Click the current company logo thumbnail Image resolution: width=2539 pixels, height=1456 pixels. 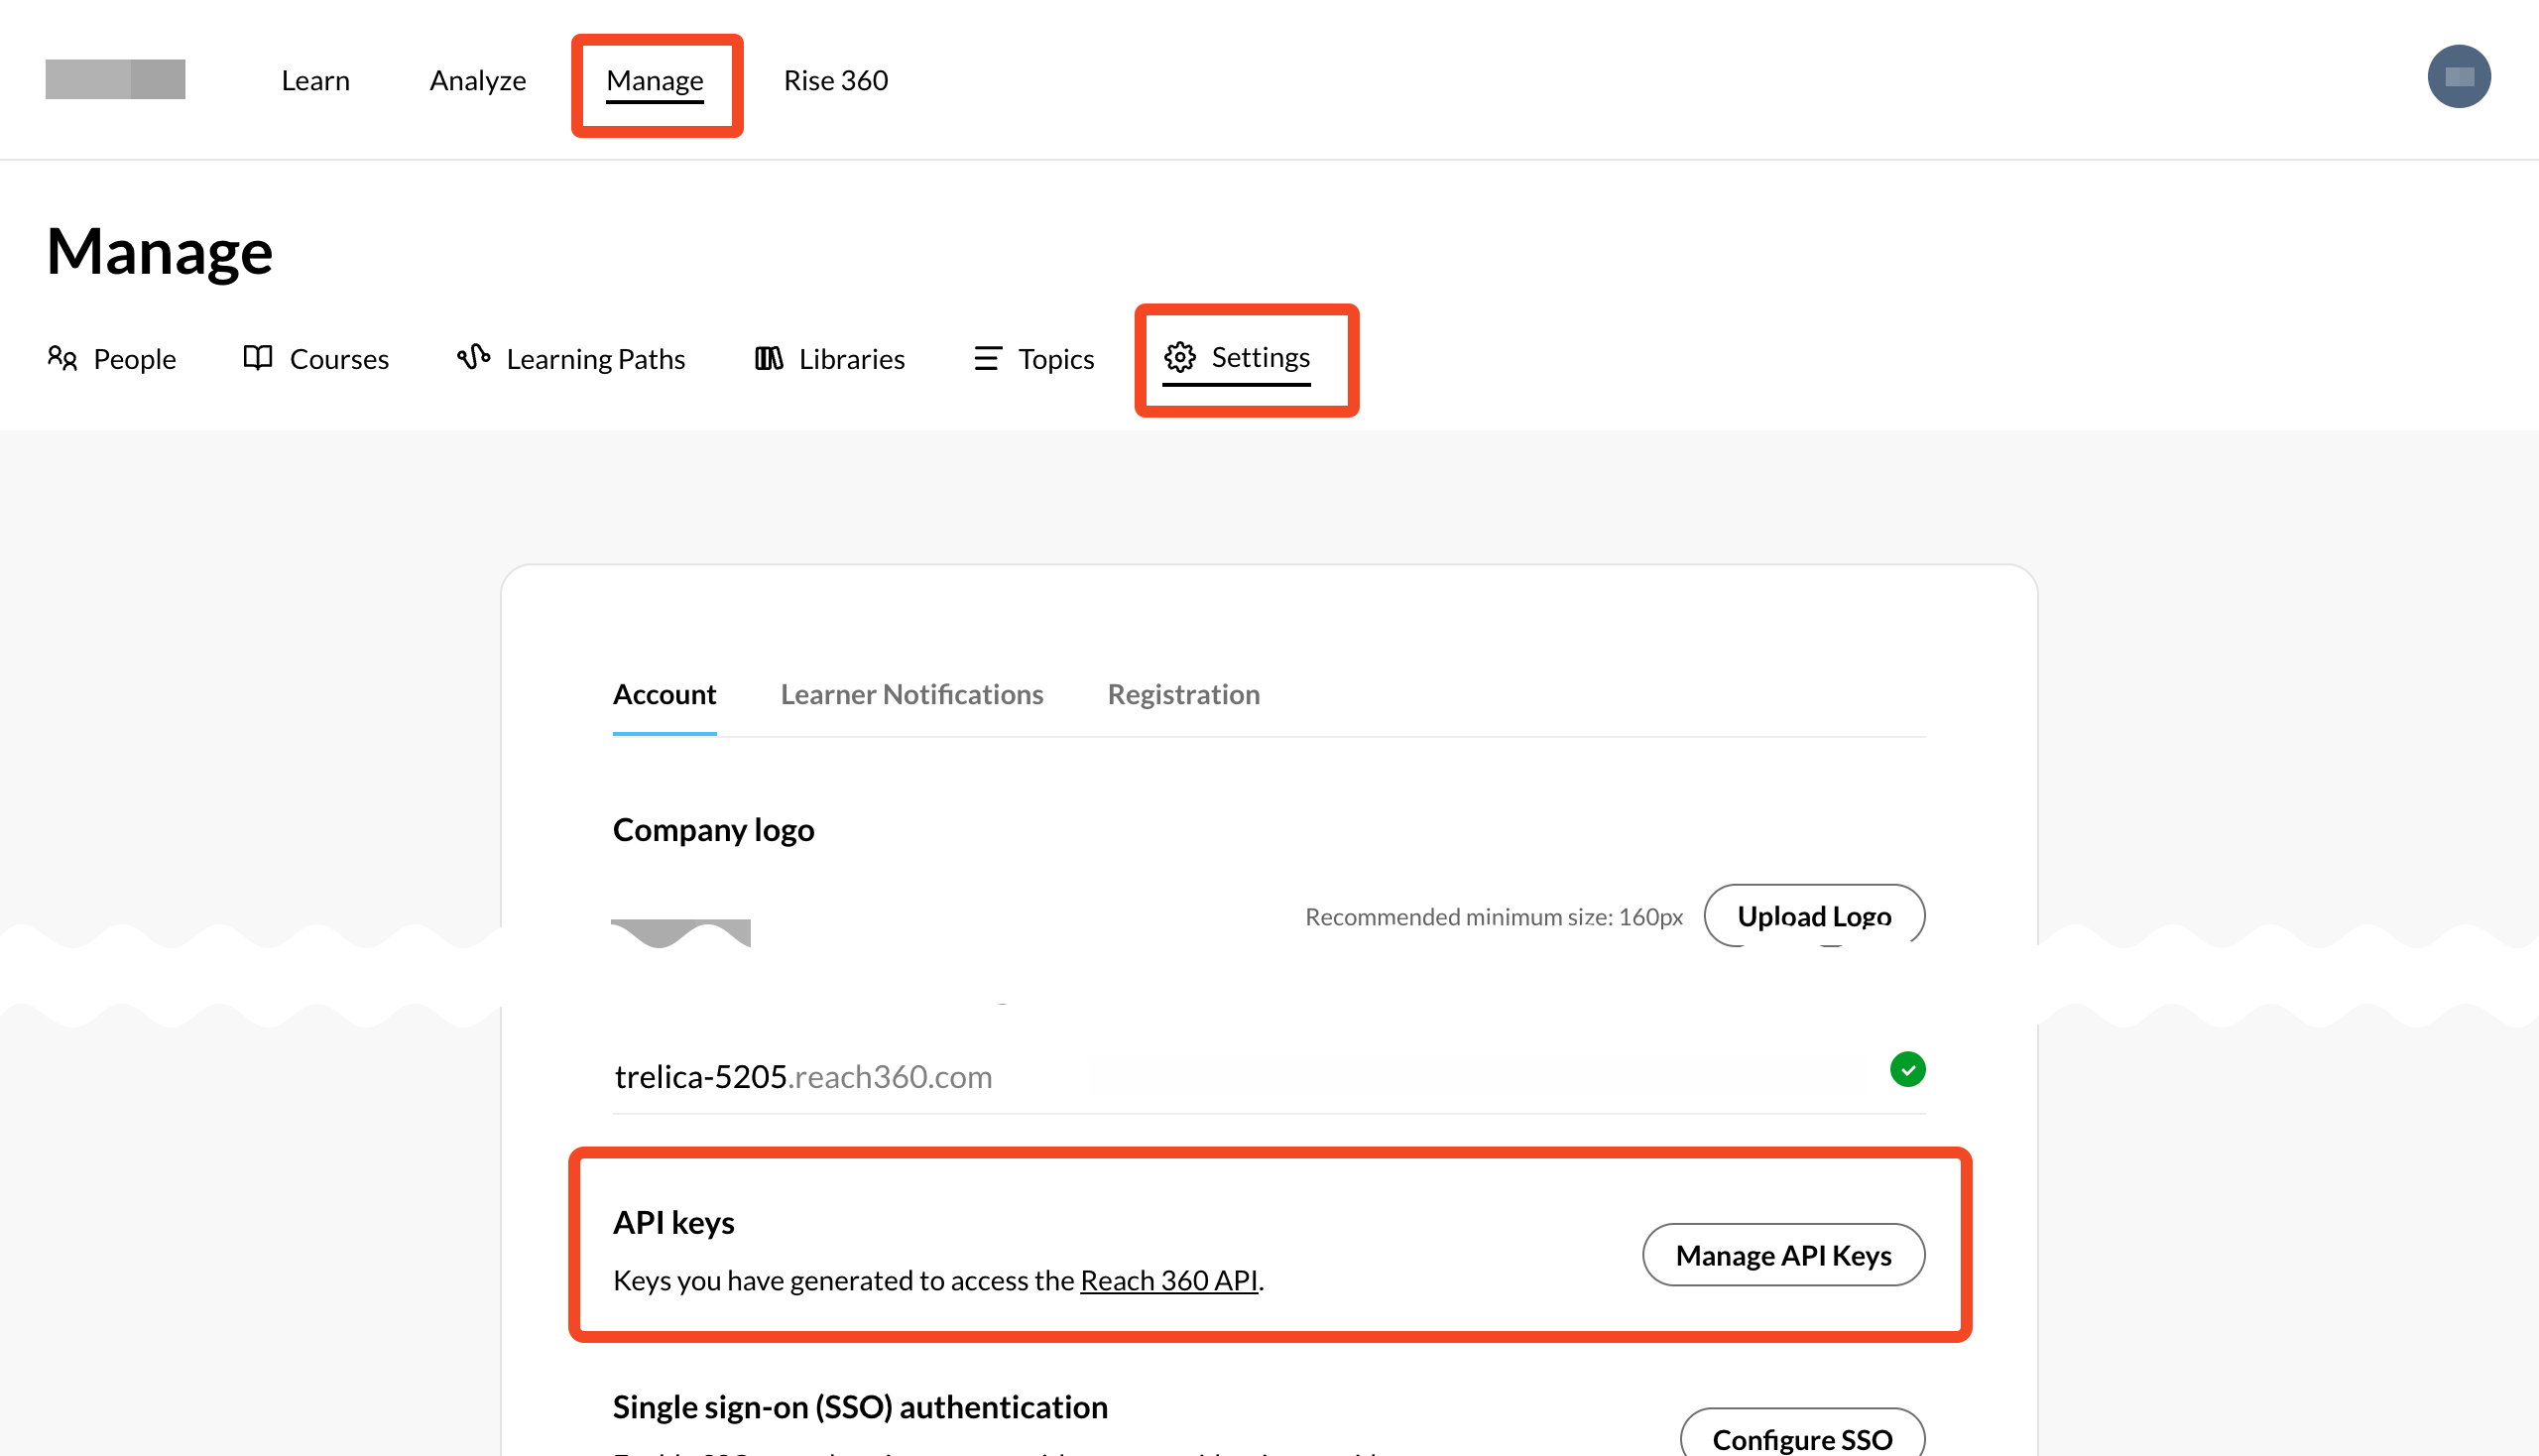681,932
